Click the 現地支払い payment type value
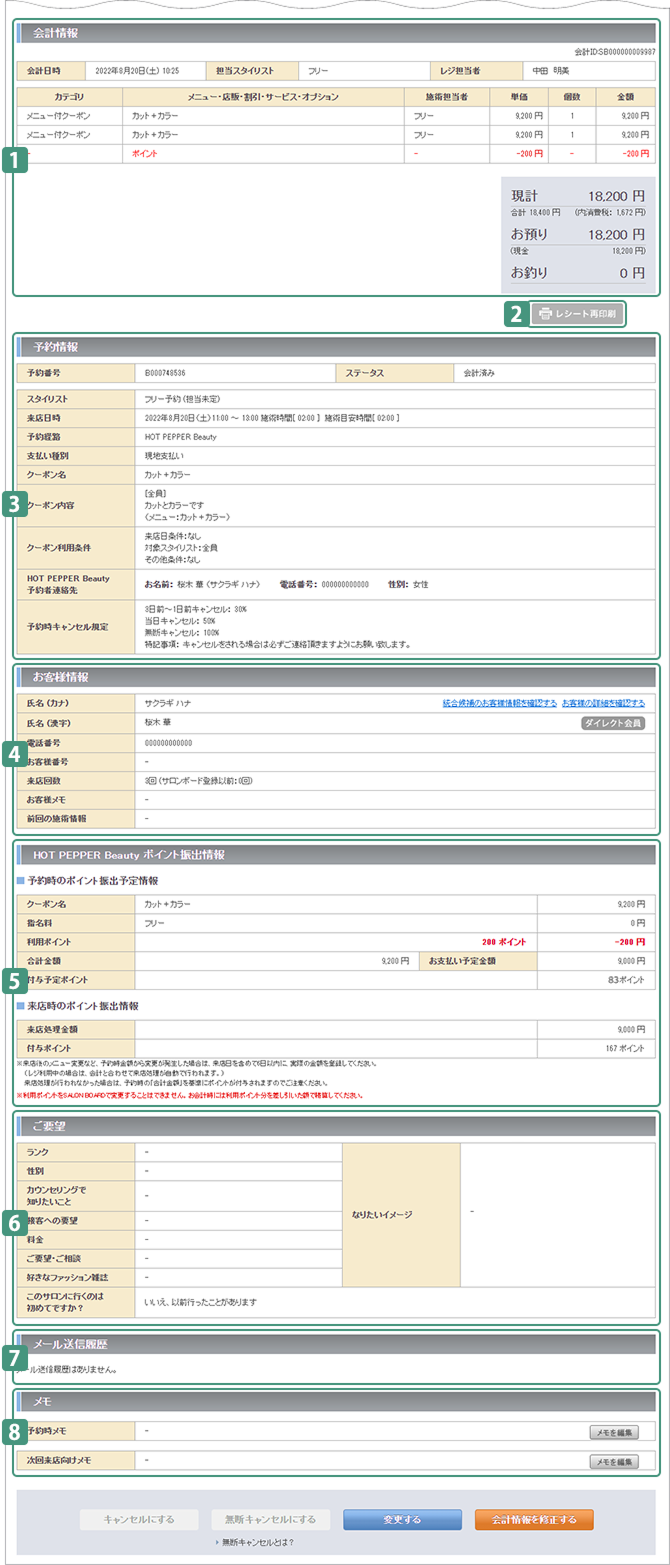This screenshot has width=670, height=1565. [163, 456]
